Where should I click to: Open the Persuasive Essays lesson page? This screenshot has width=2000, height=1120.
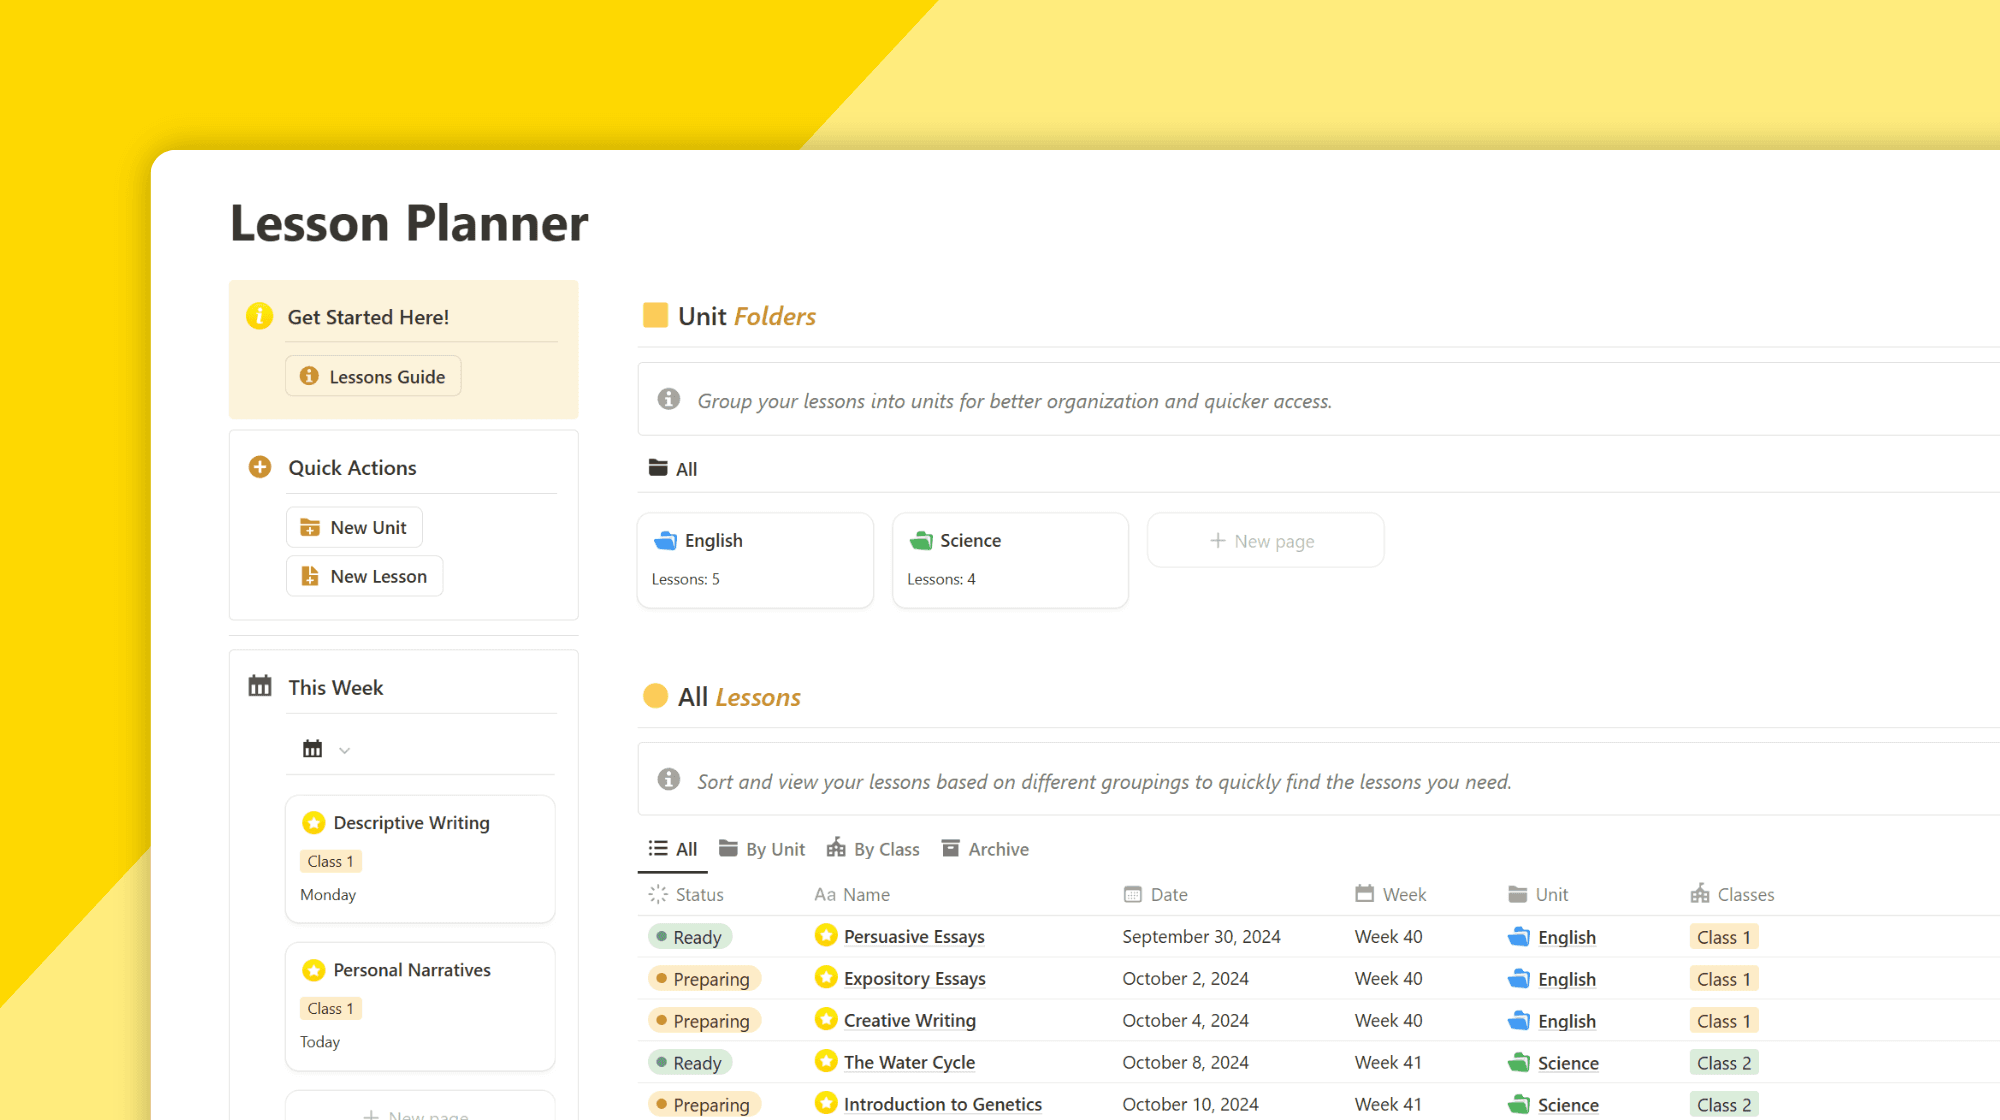pos(914,937)
